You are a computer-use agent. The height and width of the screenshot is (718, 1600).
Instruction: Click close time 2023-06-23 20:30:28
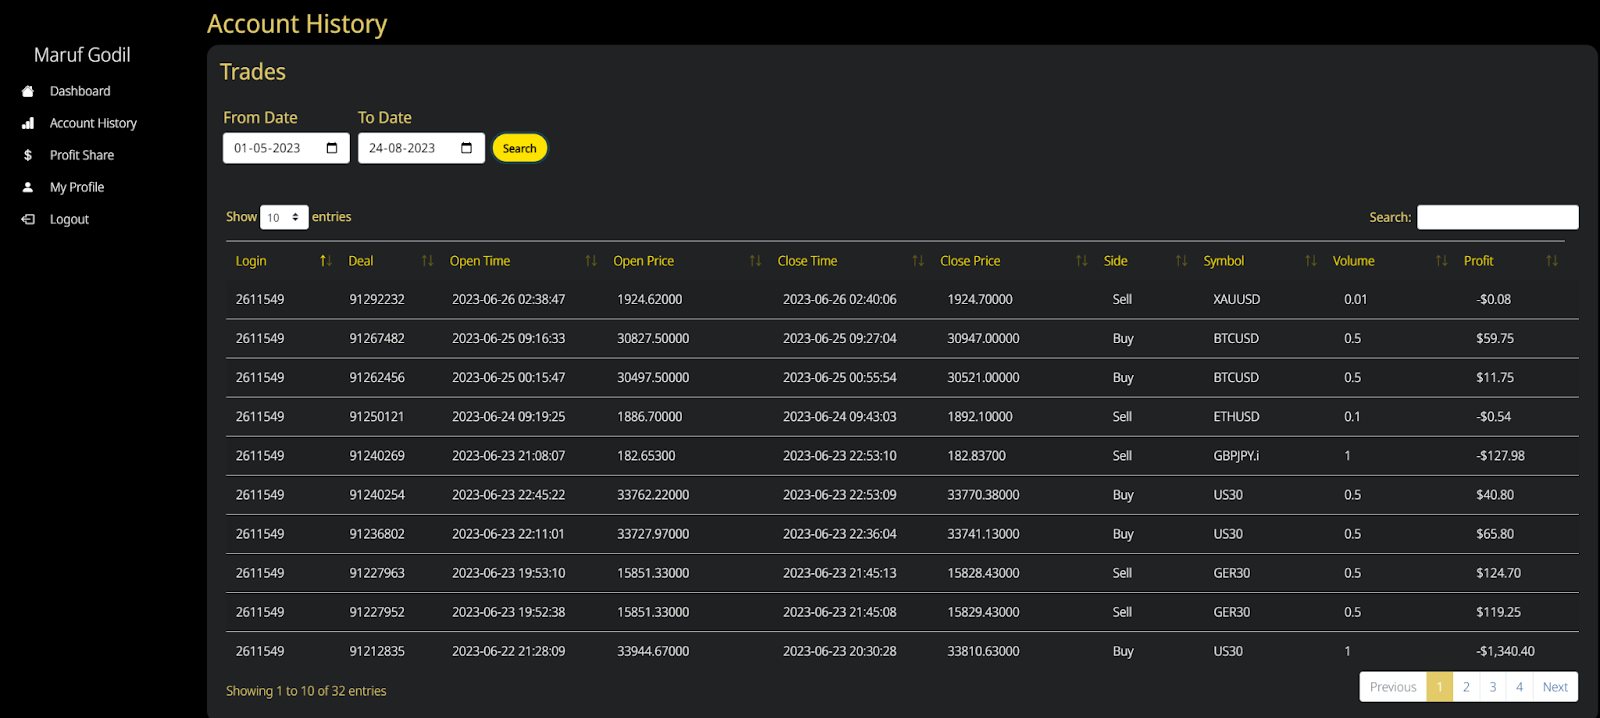pyautogui.click(x=839, y=650)
